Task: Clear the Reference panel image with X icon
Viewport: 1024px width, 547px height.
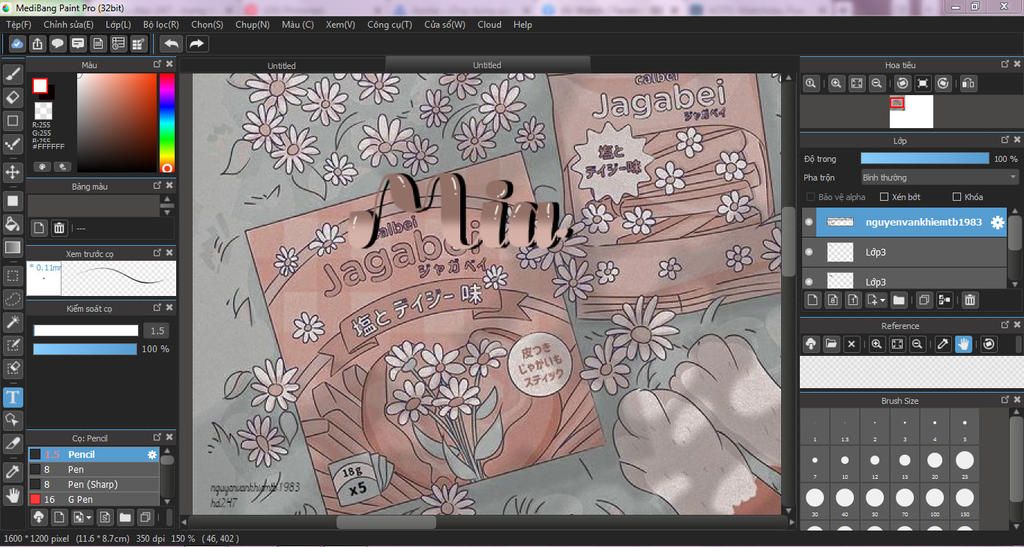Action: point(851,344)
